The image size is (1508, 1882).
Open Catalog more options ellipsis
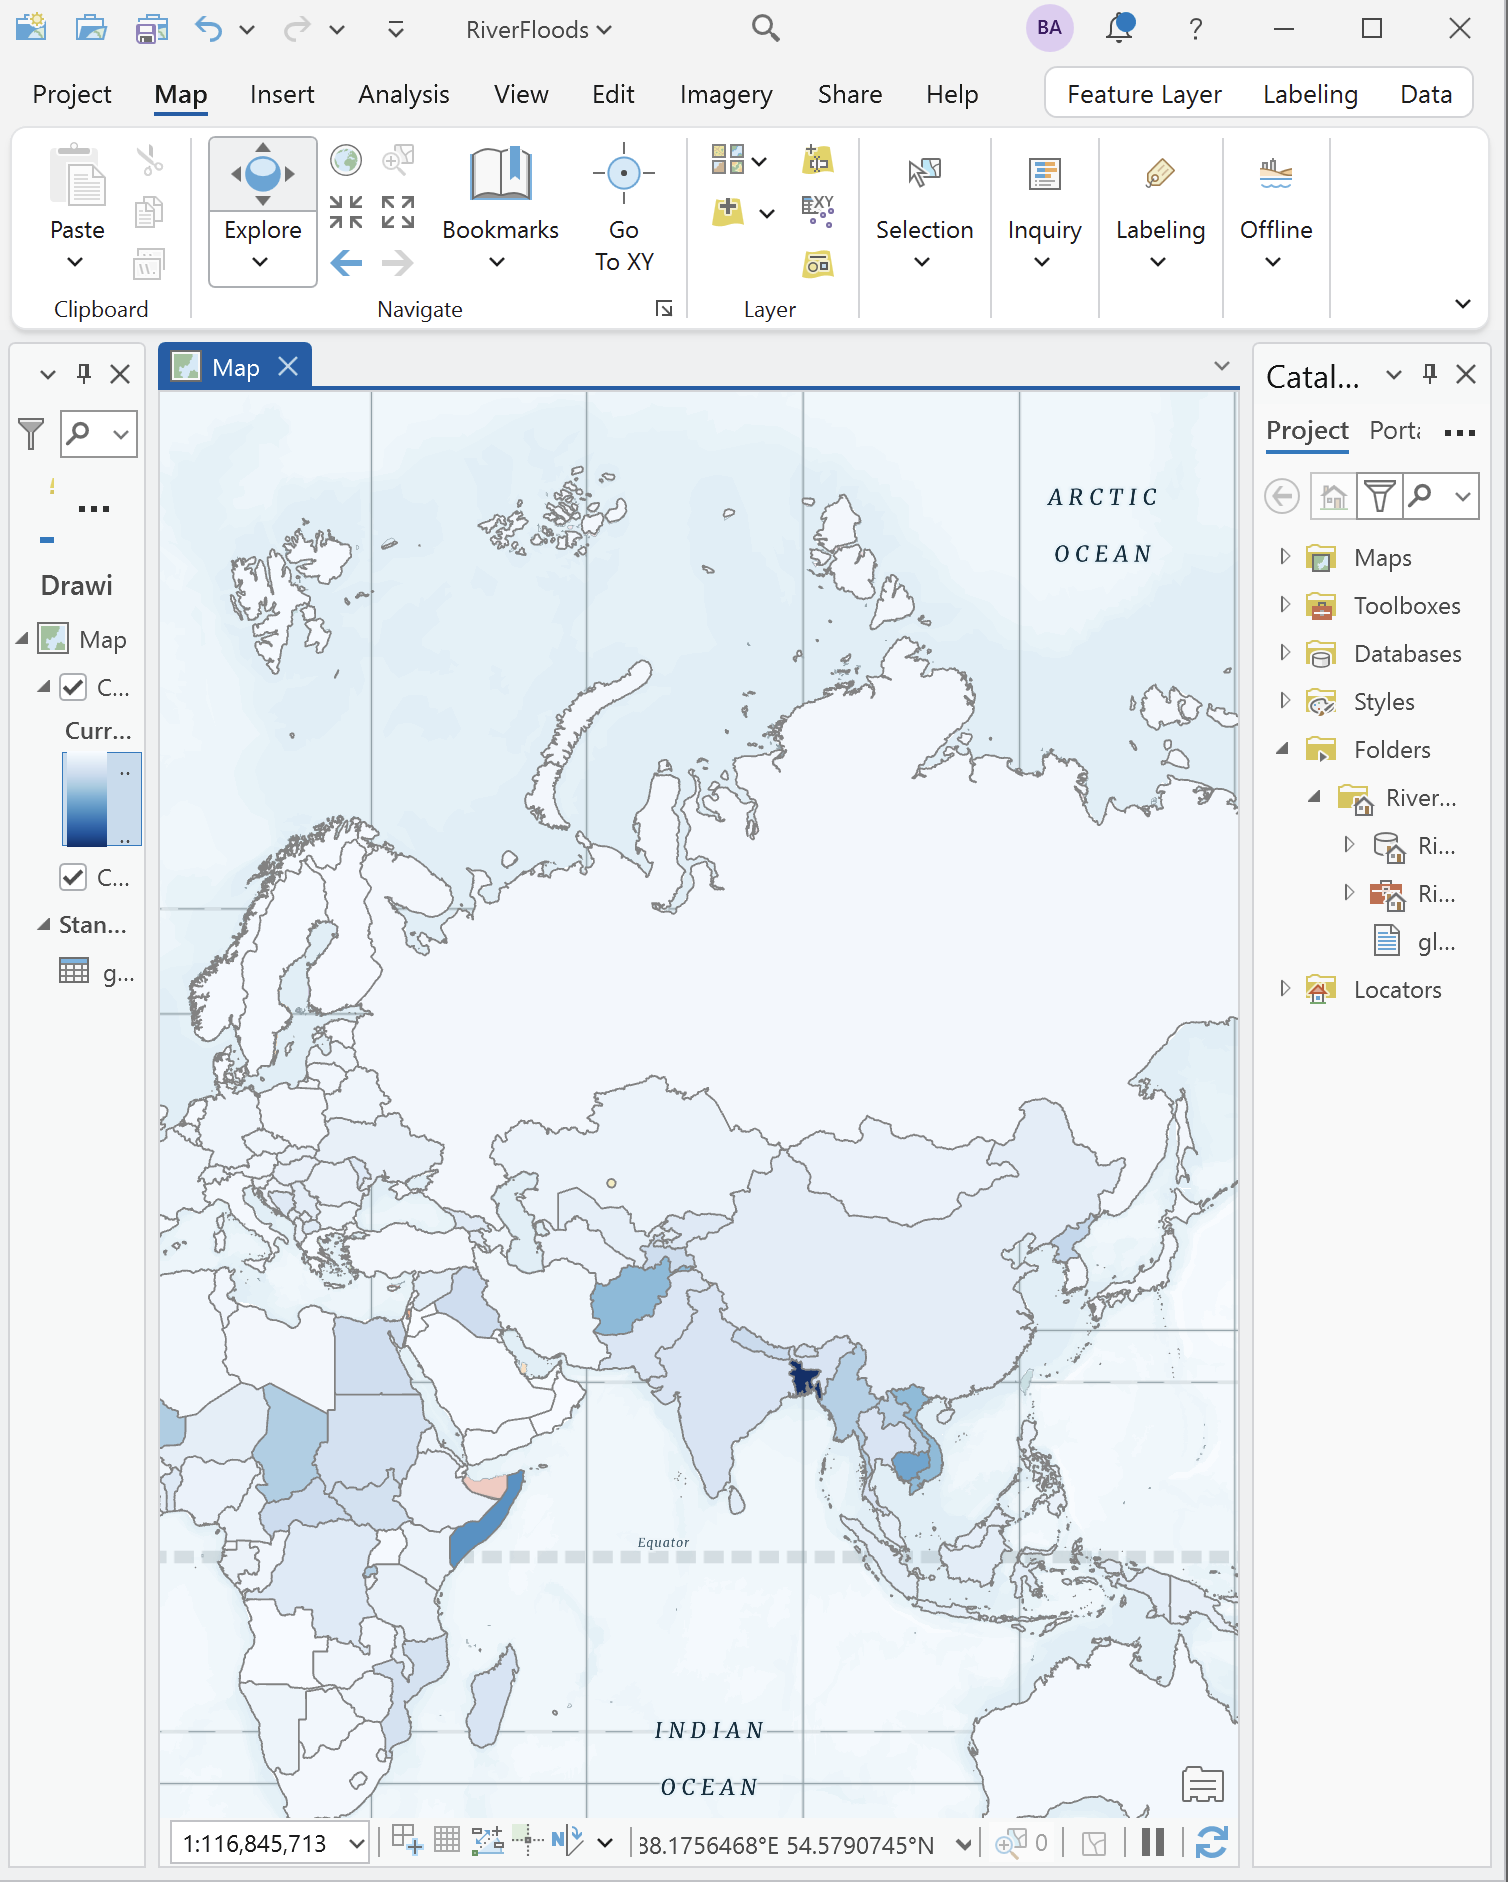1460,433
